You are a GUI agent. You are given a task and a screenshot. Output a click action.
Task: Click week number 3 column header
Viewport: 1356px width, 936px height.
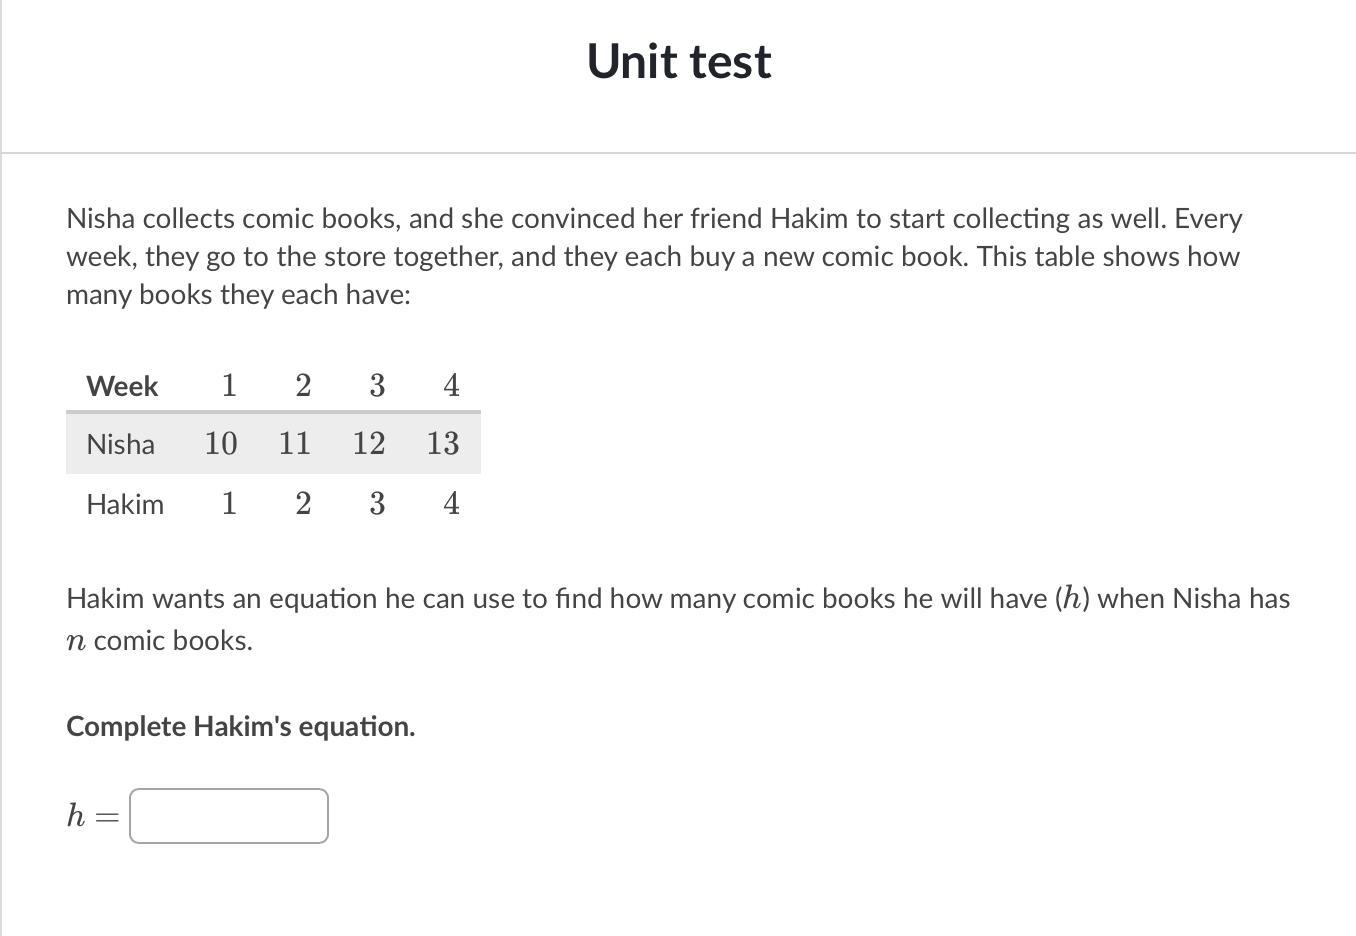pos(377,385)
